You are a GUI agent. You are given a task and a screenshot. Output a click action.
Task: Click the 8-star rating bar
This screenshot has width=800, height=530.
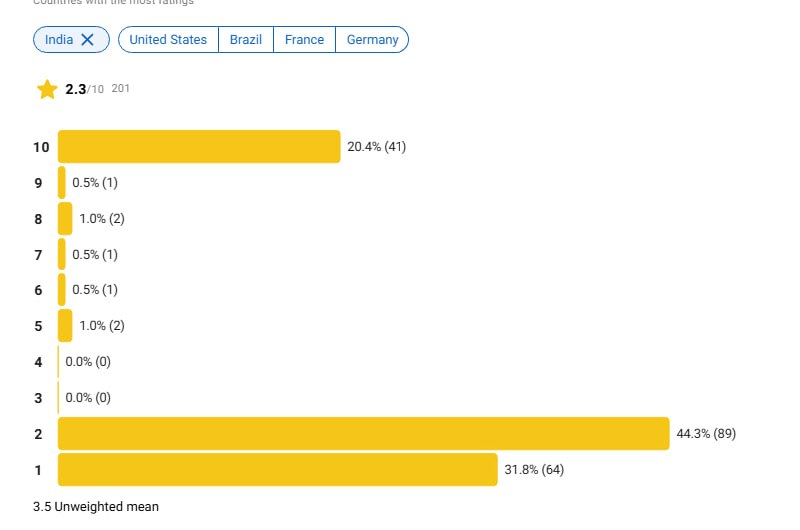pyautogui.click(x=65, y=218)
